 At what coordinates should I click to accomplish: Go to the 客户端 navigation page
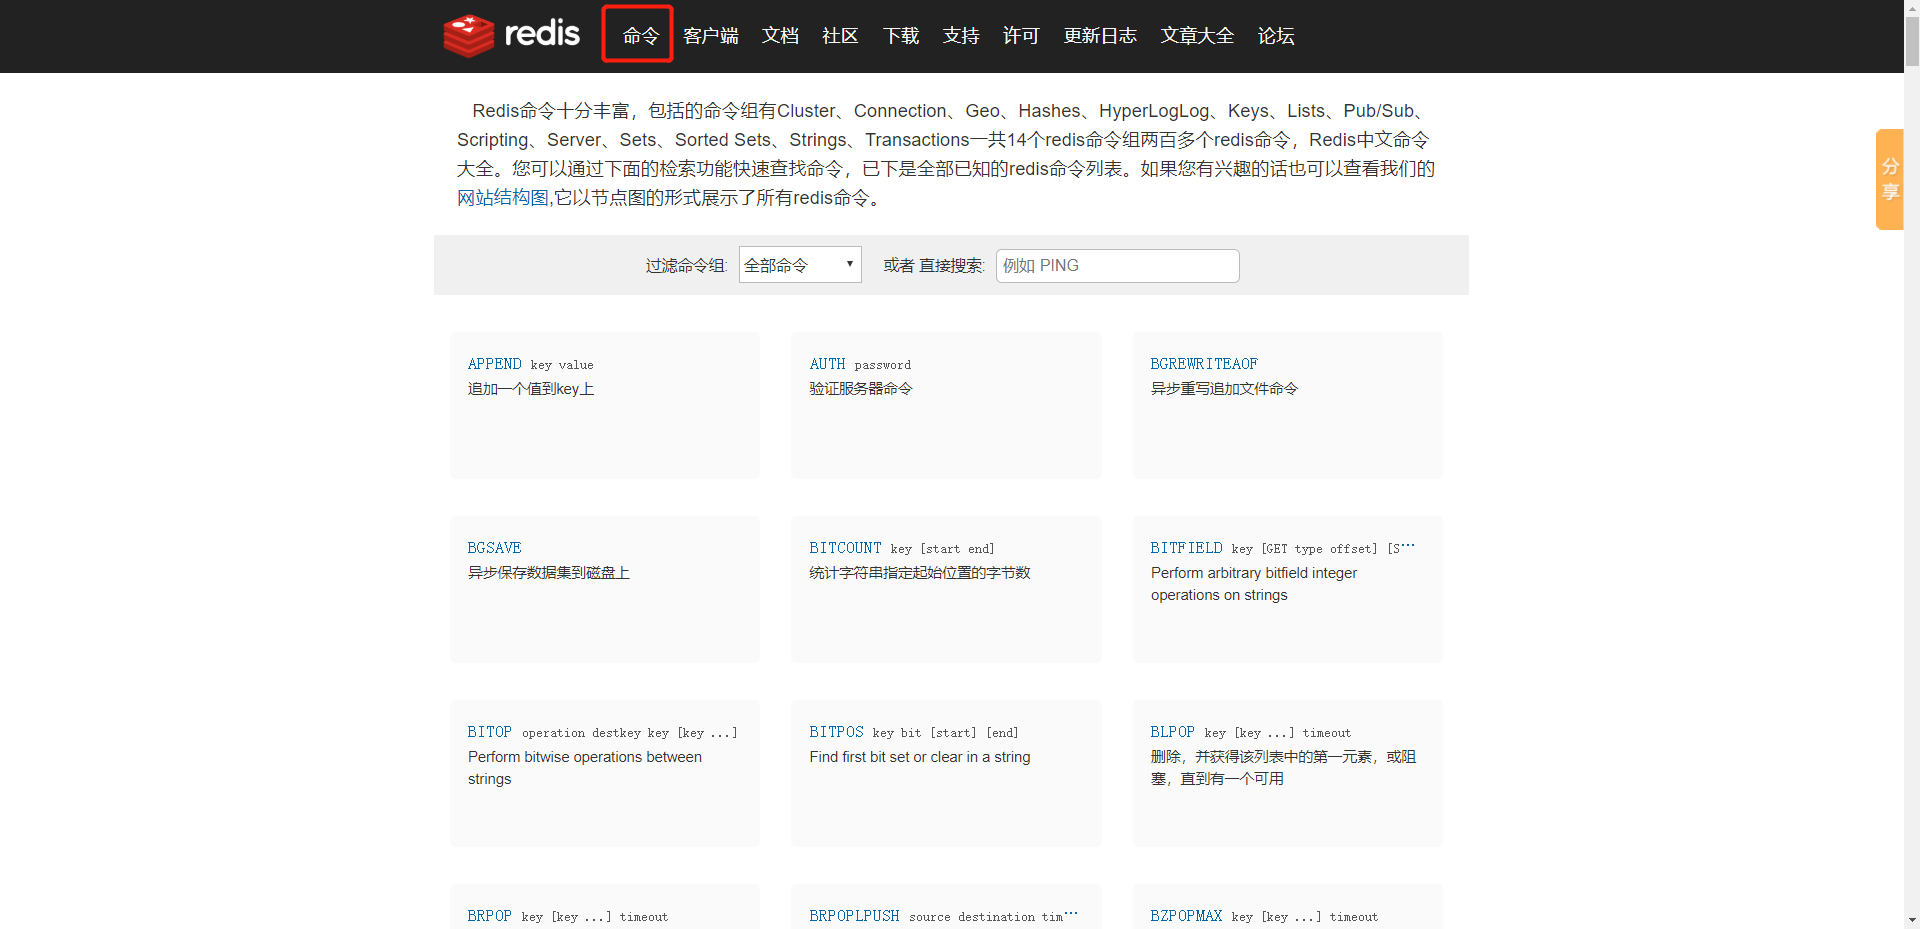[710, 36]
